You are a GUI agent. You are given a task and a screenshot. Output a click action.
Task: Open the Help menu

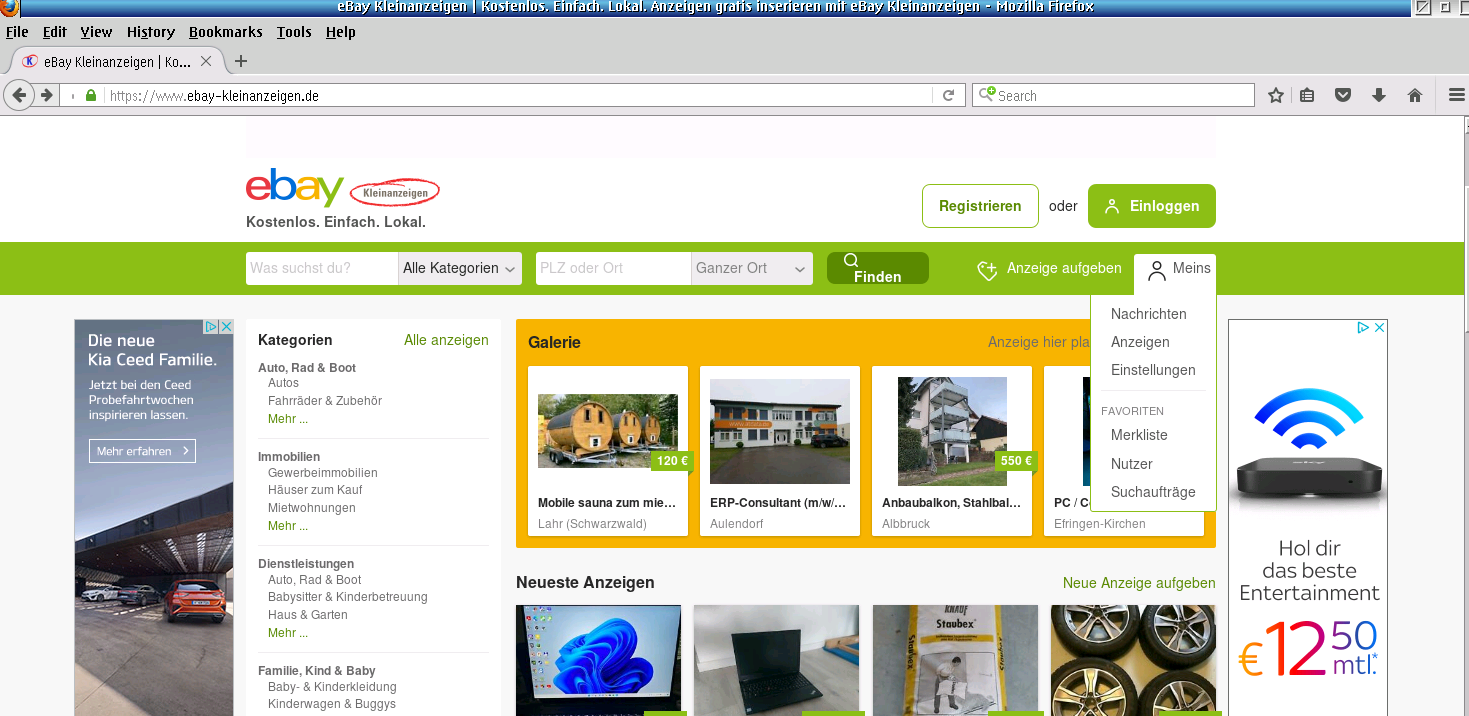340,32
